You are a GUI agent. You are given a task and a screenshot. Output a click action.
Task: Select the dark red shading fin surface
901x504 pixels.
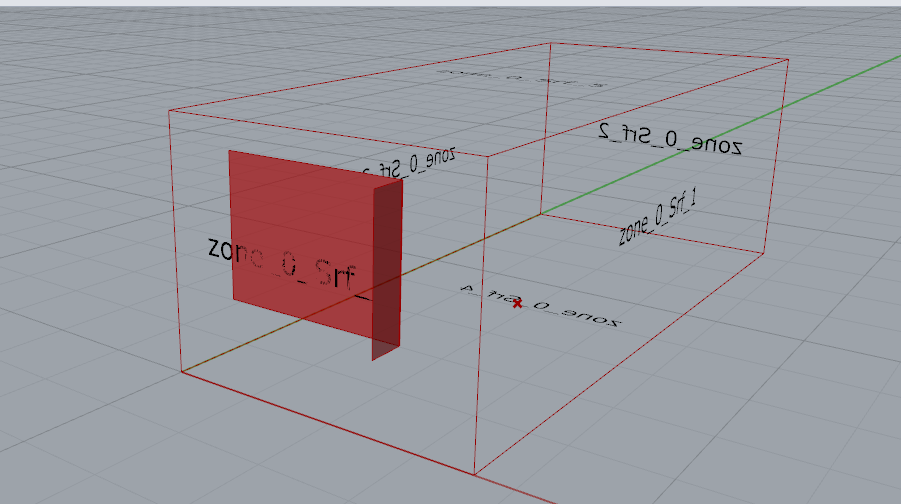pyautogui.click(x=387, y=270)
